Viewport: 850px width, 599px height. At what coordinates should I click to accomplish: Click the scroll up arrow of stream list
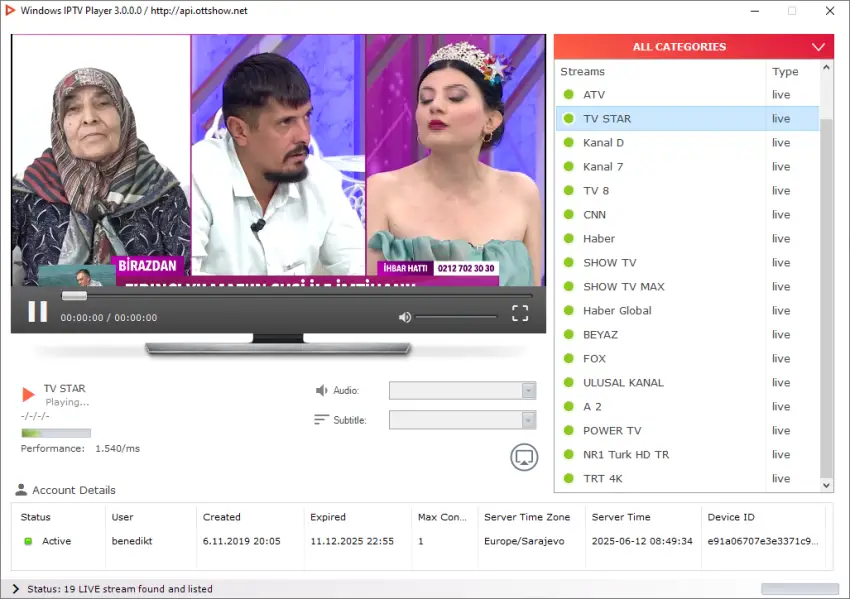[826, 67]
